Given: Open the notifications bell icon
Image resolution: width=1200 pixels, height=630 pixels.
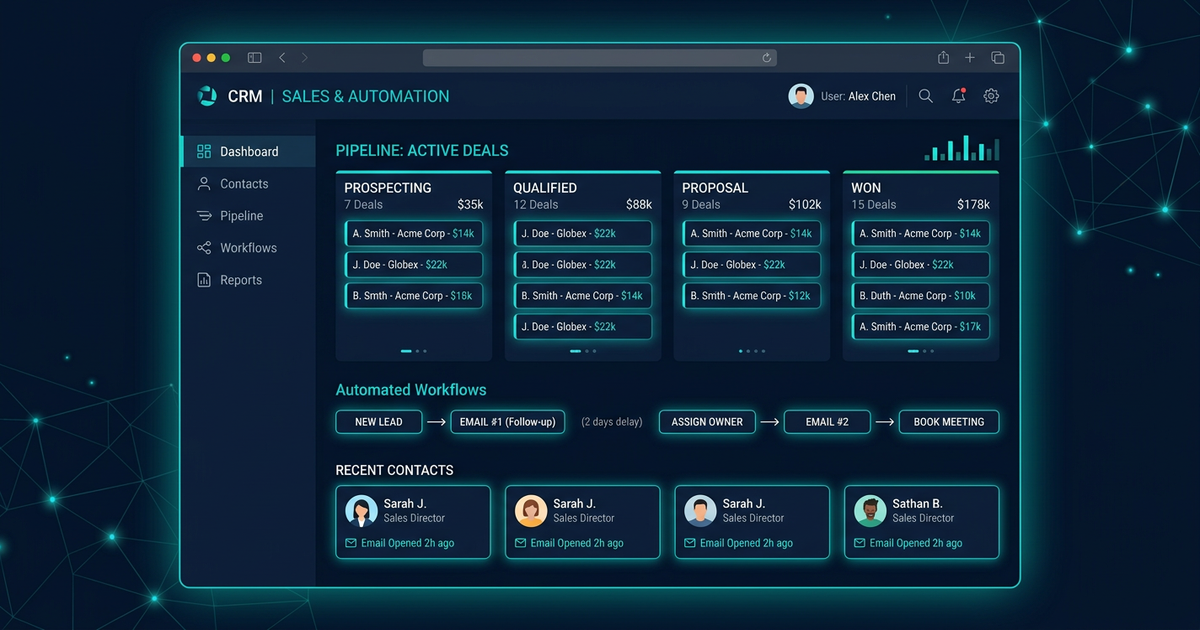Looking at the screenshot, I should click(958, 96).
